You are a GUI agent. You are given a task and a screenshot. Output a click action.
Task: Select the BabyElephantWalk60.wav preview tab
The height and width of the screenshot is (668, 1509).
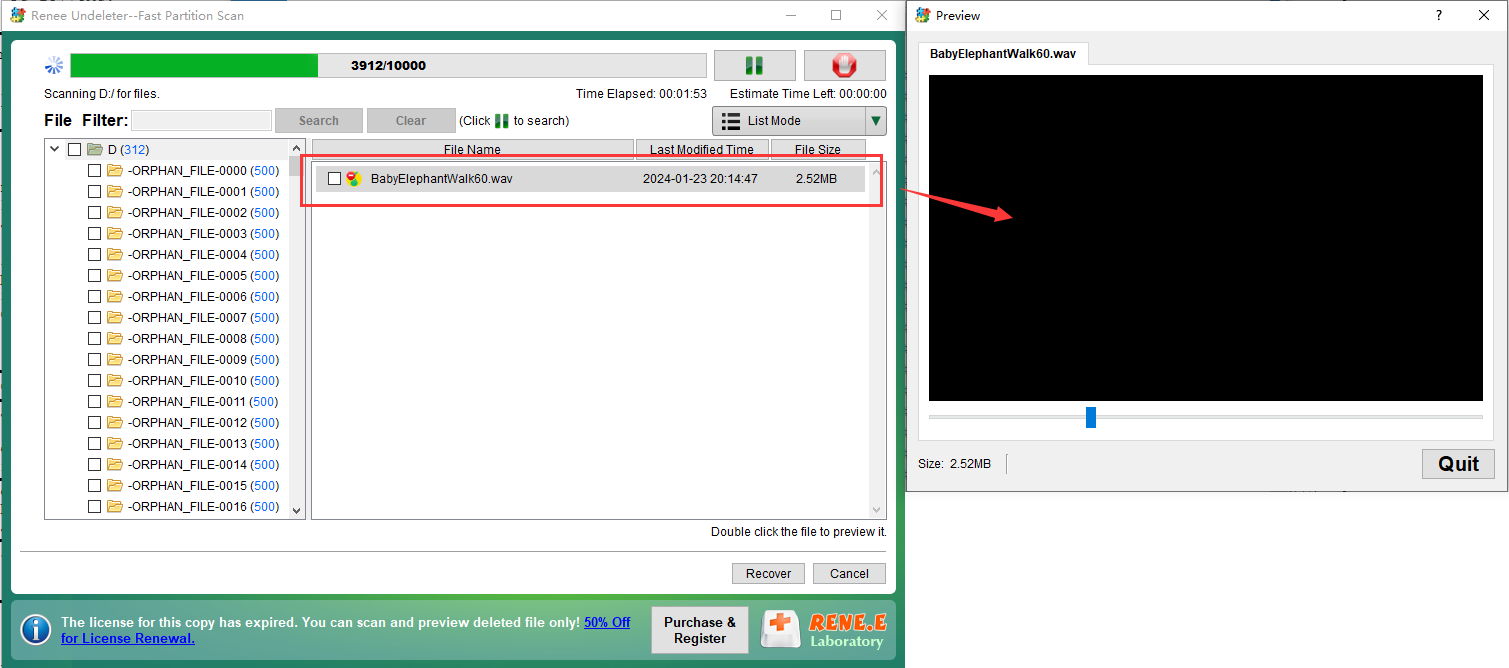point(1003,54)
